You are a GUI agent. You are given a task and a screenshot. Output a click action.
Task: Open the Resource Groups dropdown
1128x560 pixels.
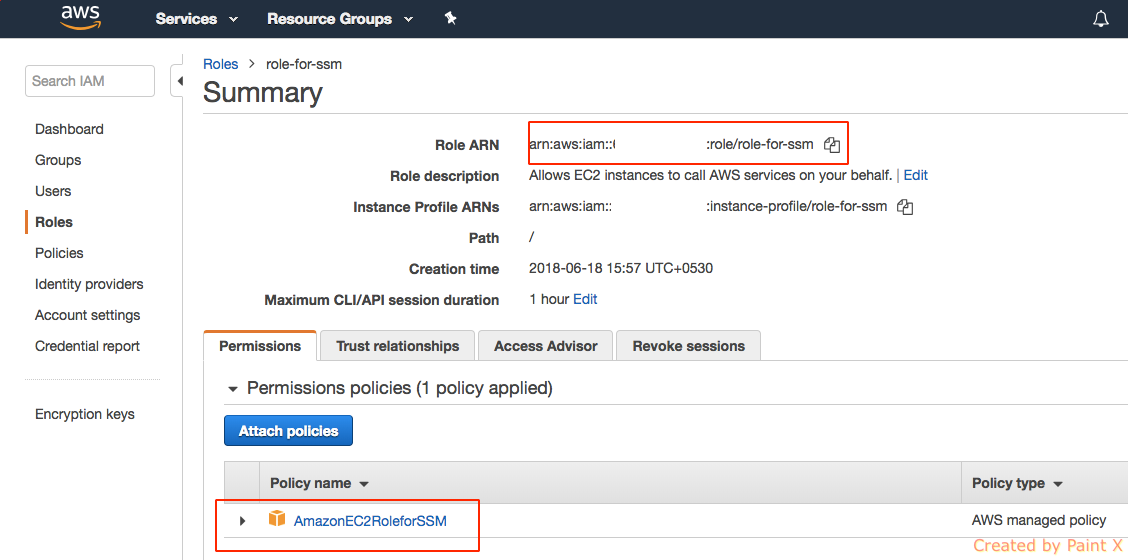point(340,19)
